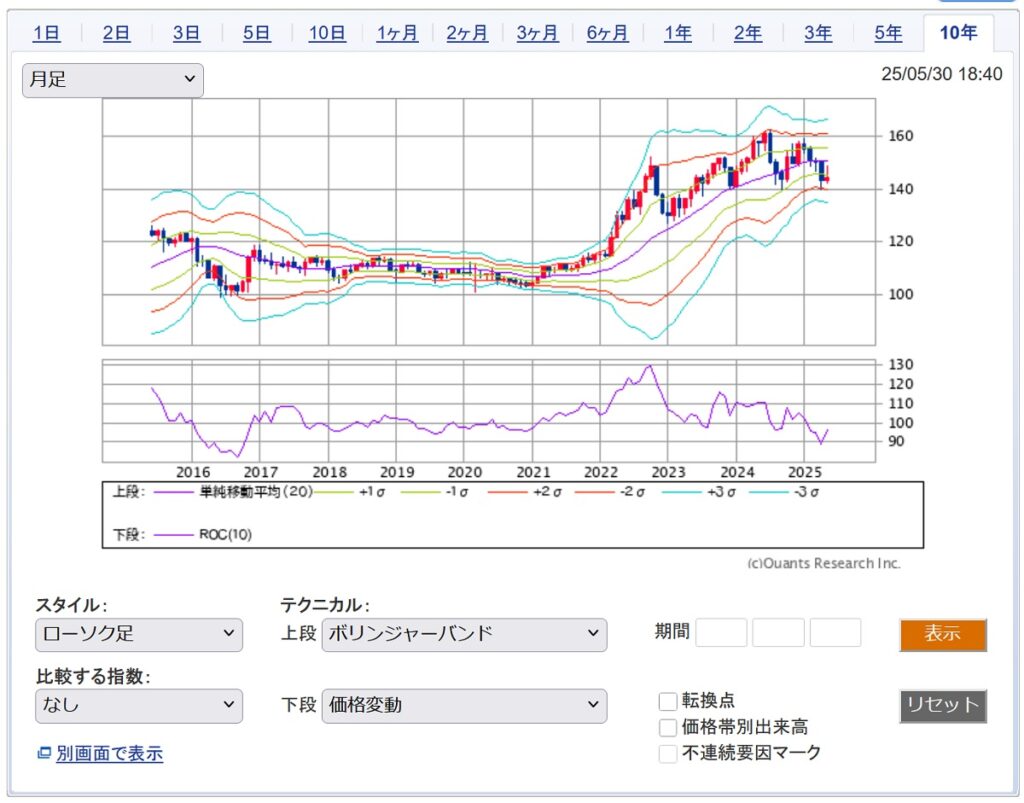Image resolution: width=1024 pixels, height=803 pixels.
Task: Expand the ボリンジャーバンド upper technical dropdown
Action: click(464, 634)
